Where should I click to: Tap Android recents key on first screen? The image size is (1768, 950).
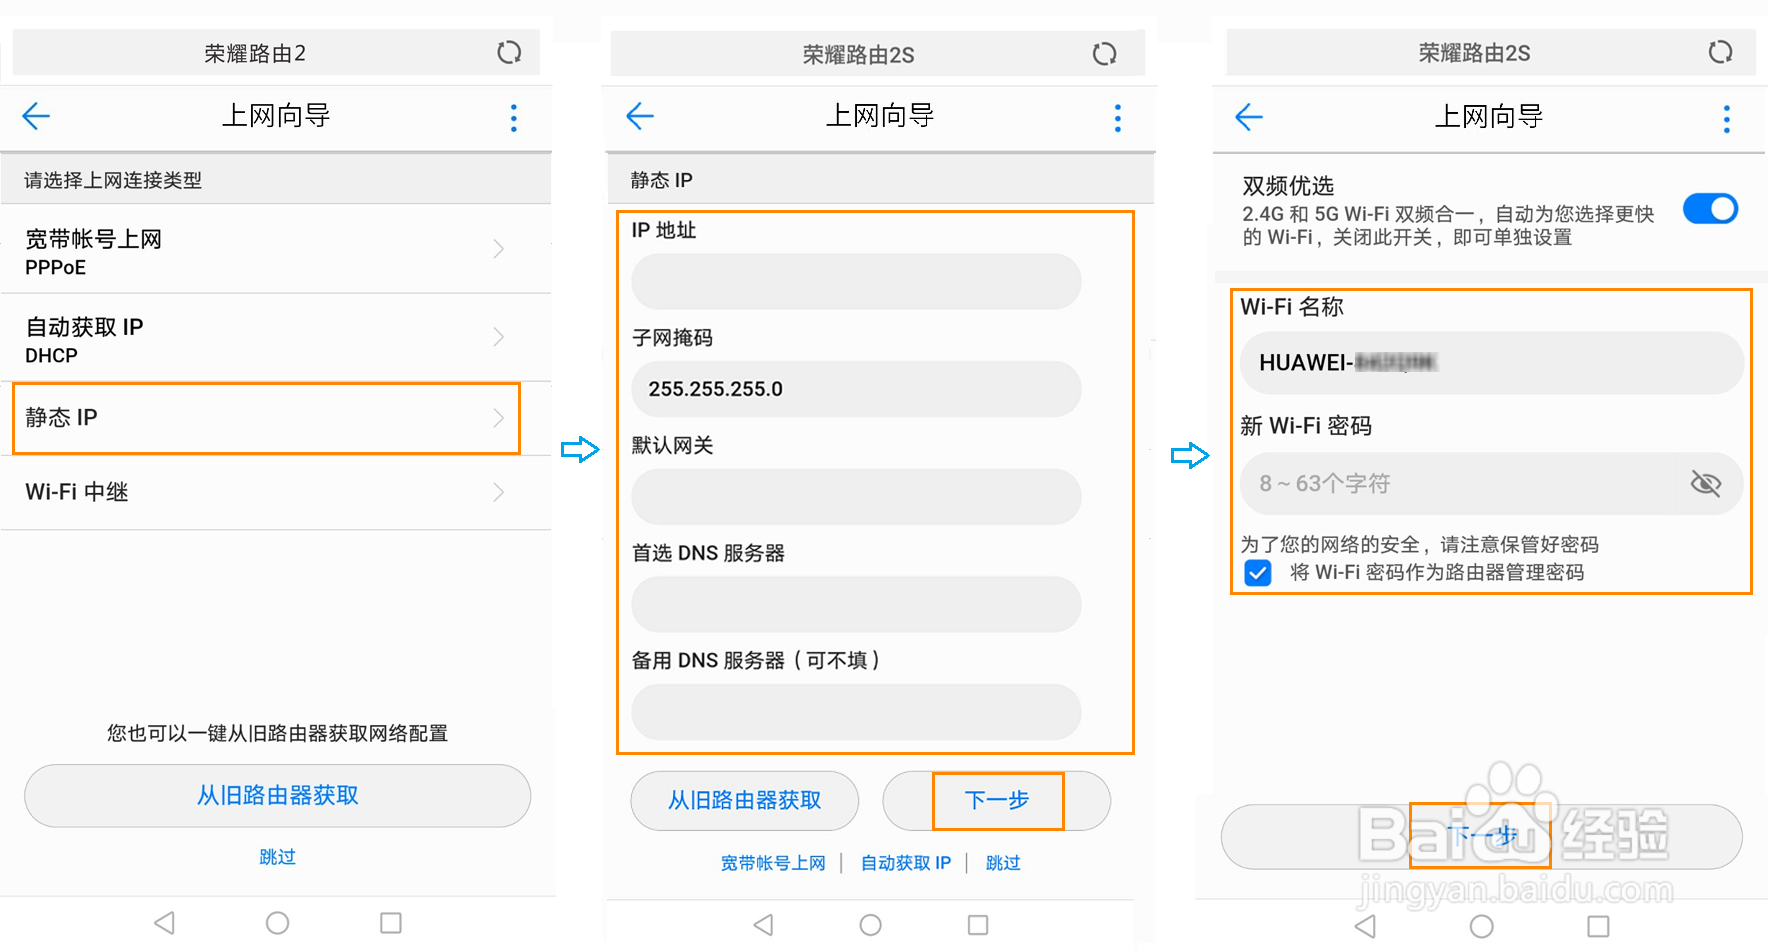click(x=391, y=922)
